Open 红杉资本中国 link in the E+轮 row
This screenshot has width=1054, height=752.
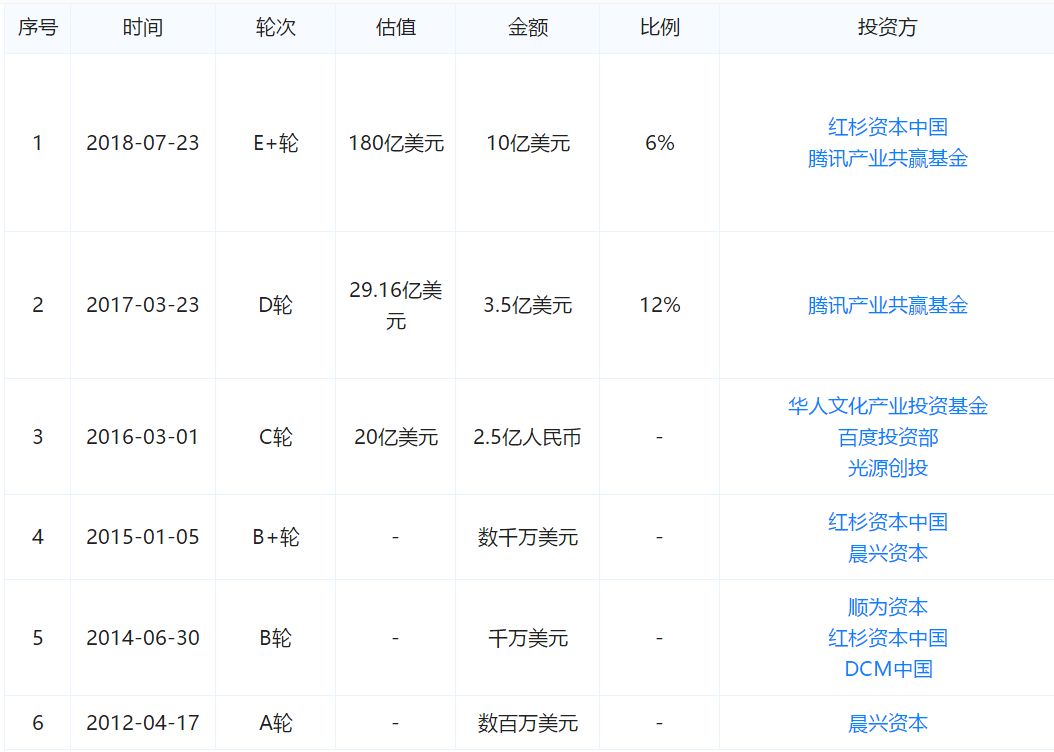point(887,127)
